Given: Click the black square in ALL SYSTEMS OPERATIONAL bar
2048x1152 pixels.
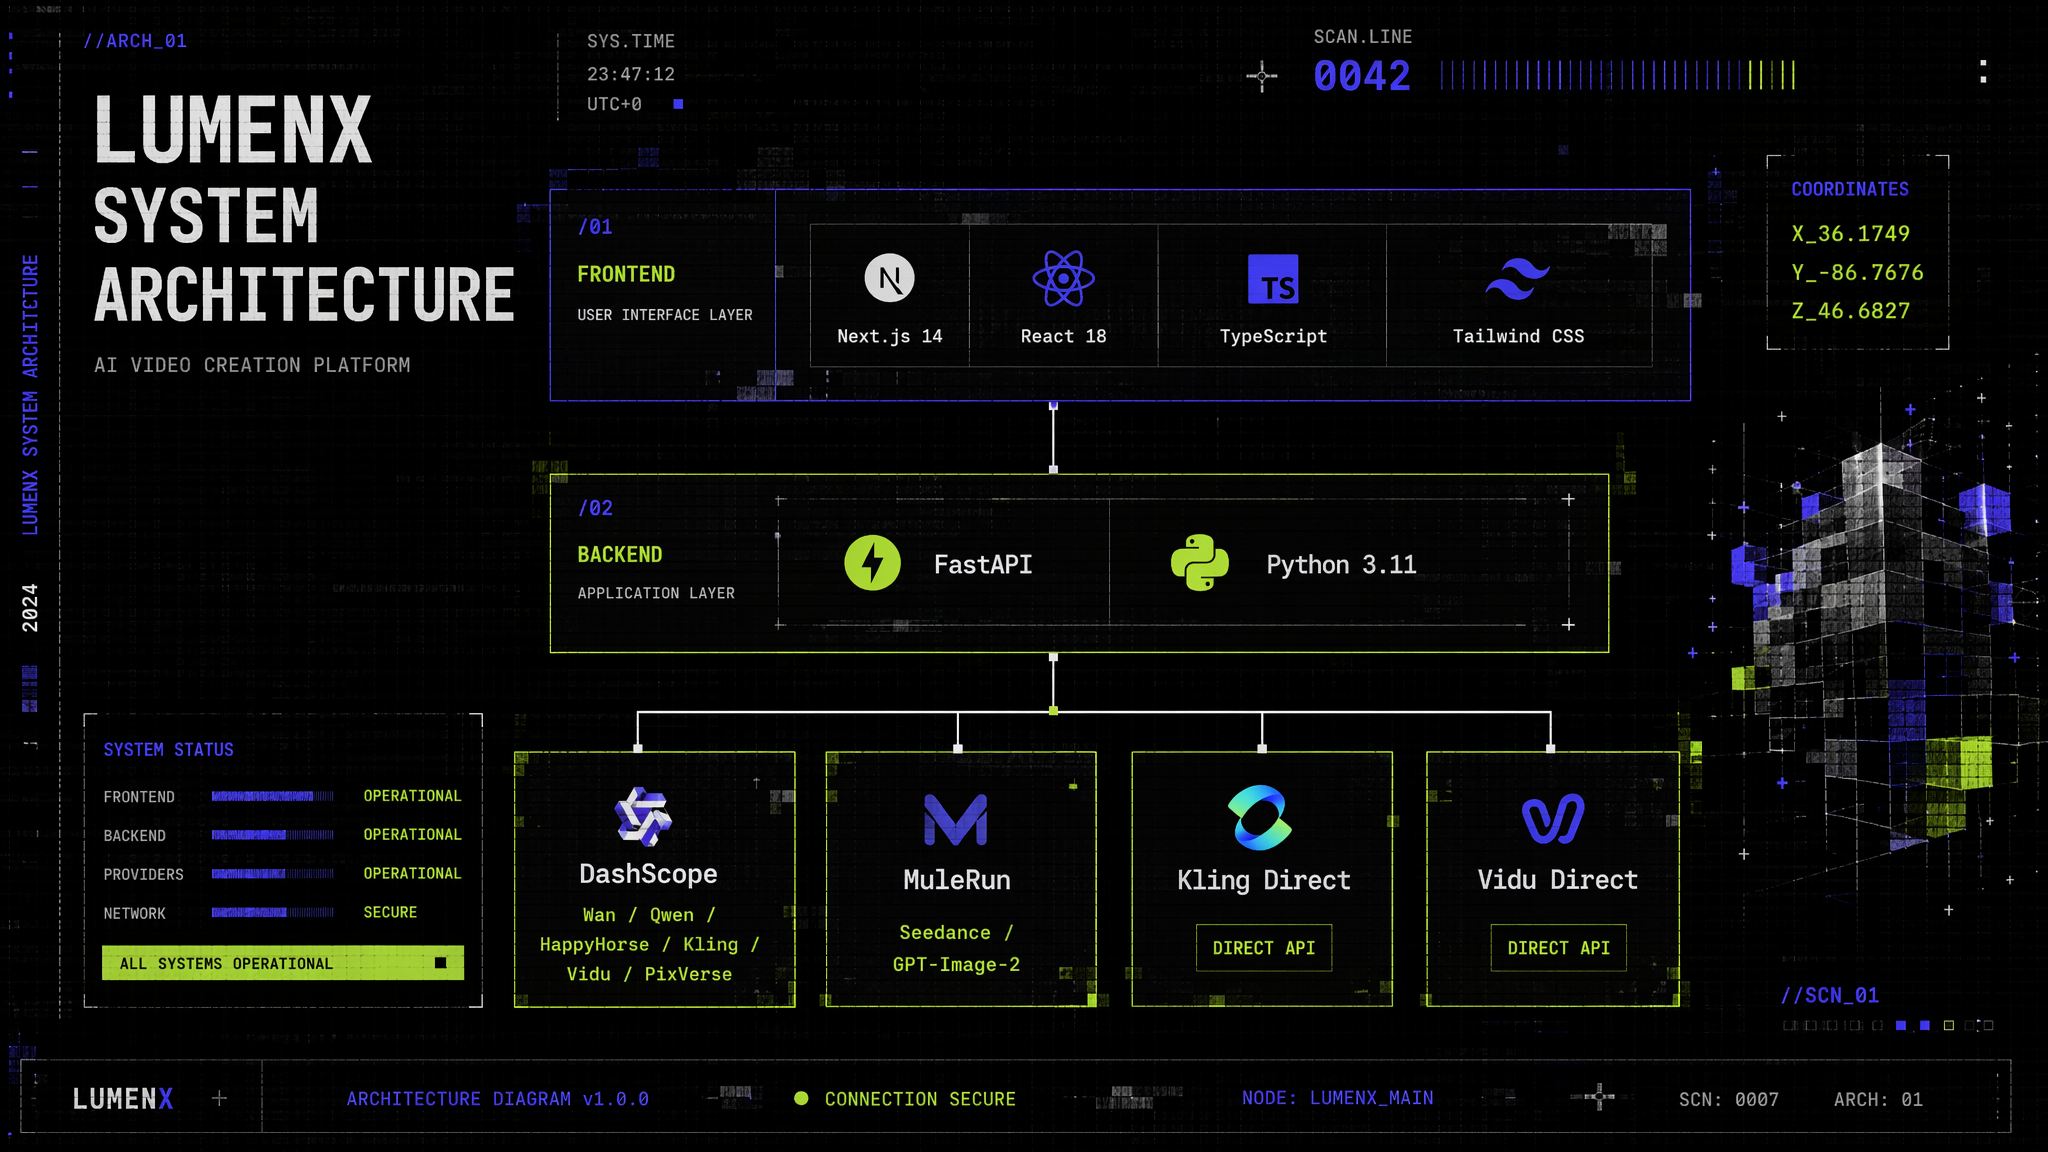Looking at the screenshot, I should click(440, 963).
